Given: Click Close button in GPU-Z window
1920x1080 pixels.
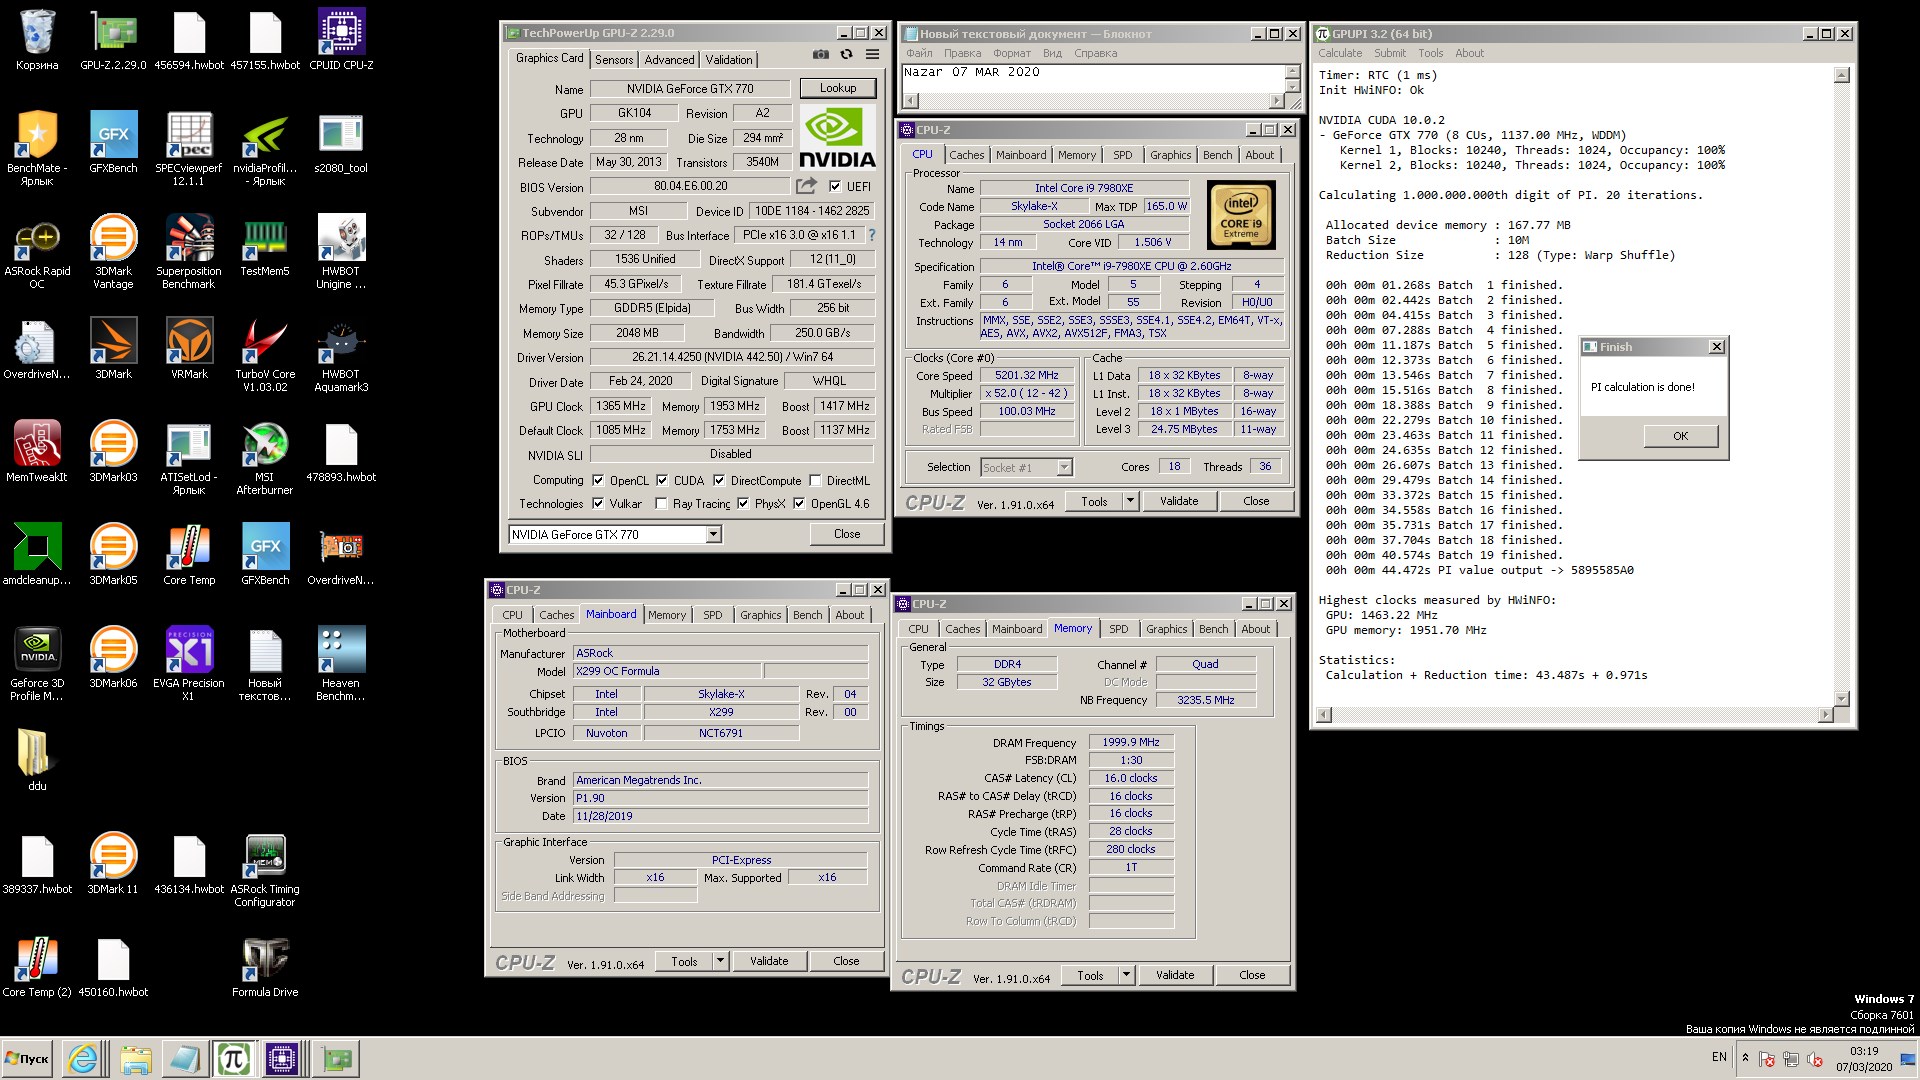Looking at the screenshot, I should 847,534.
